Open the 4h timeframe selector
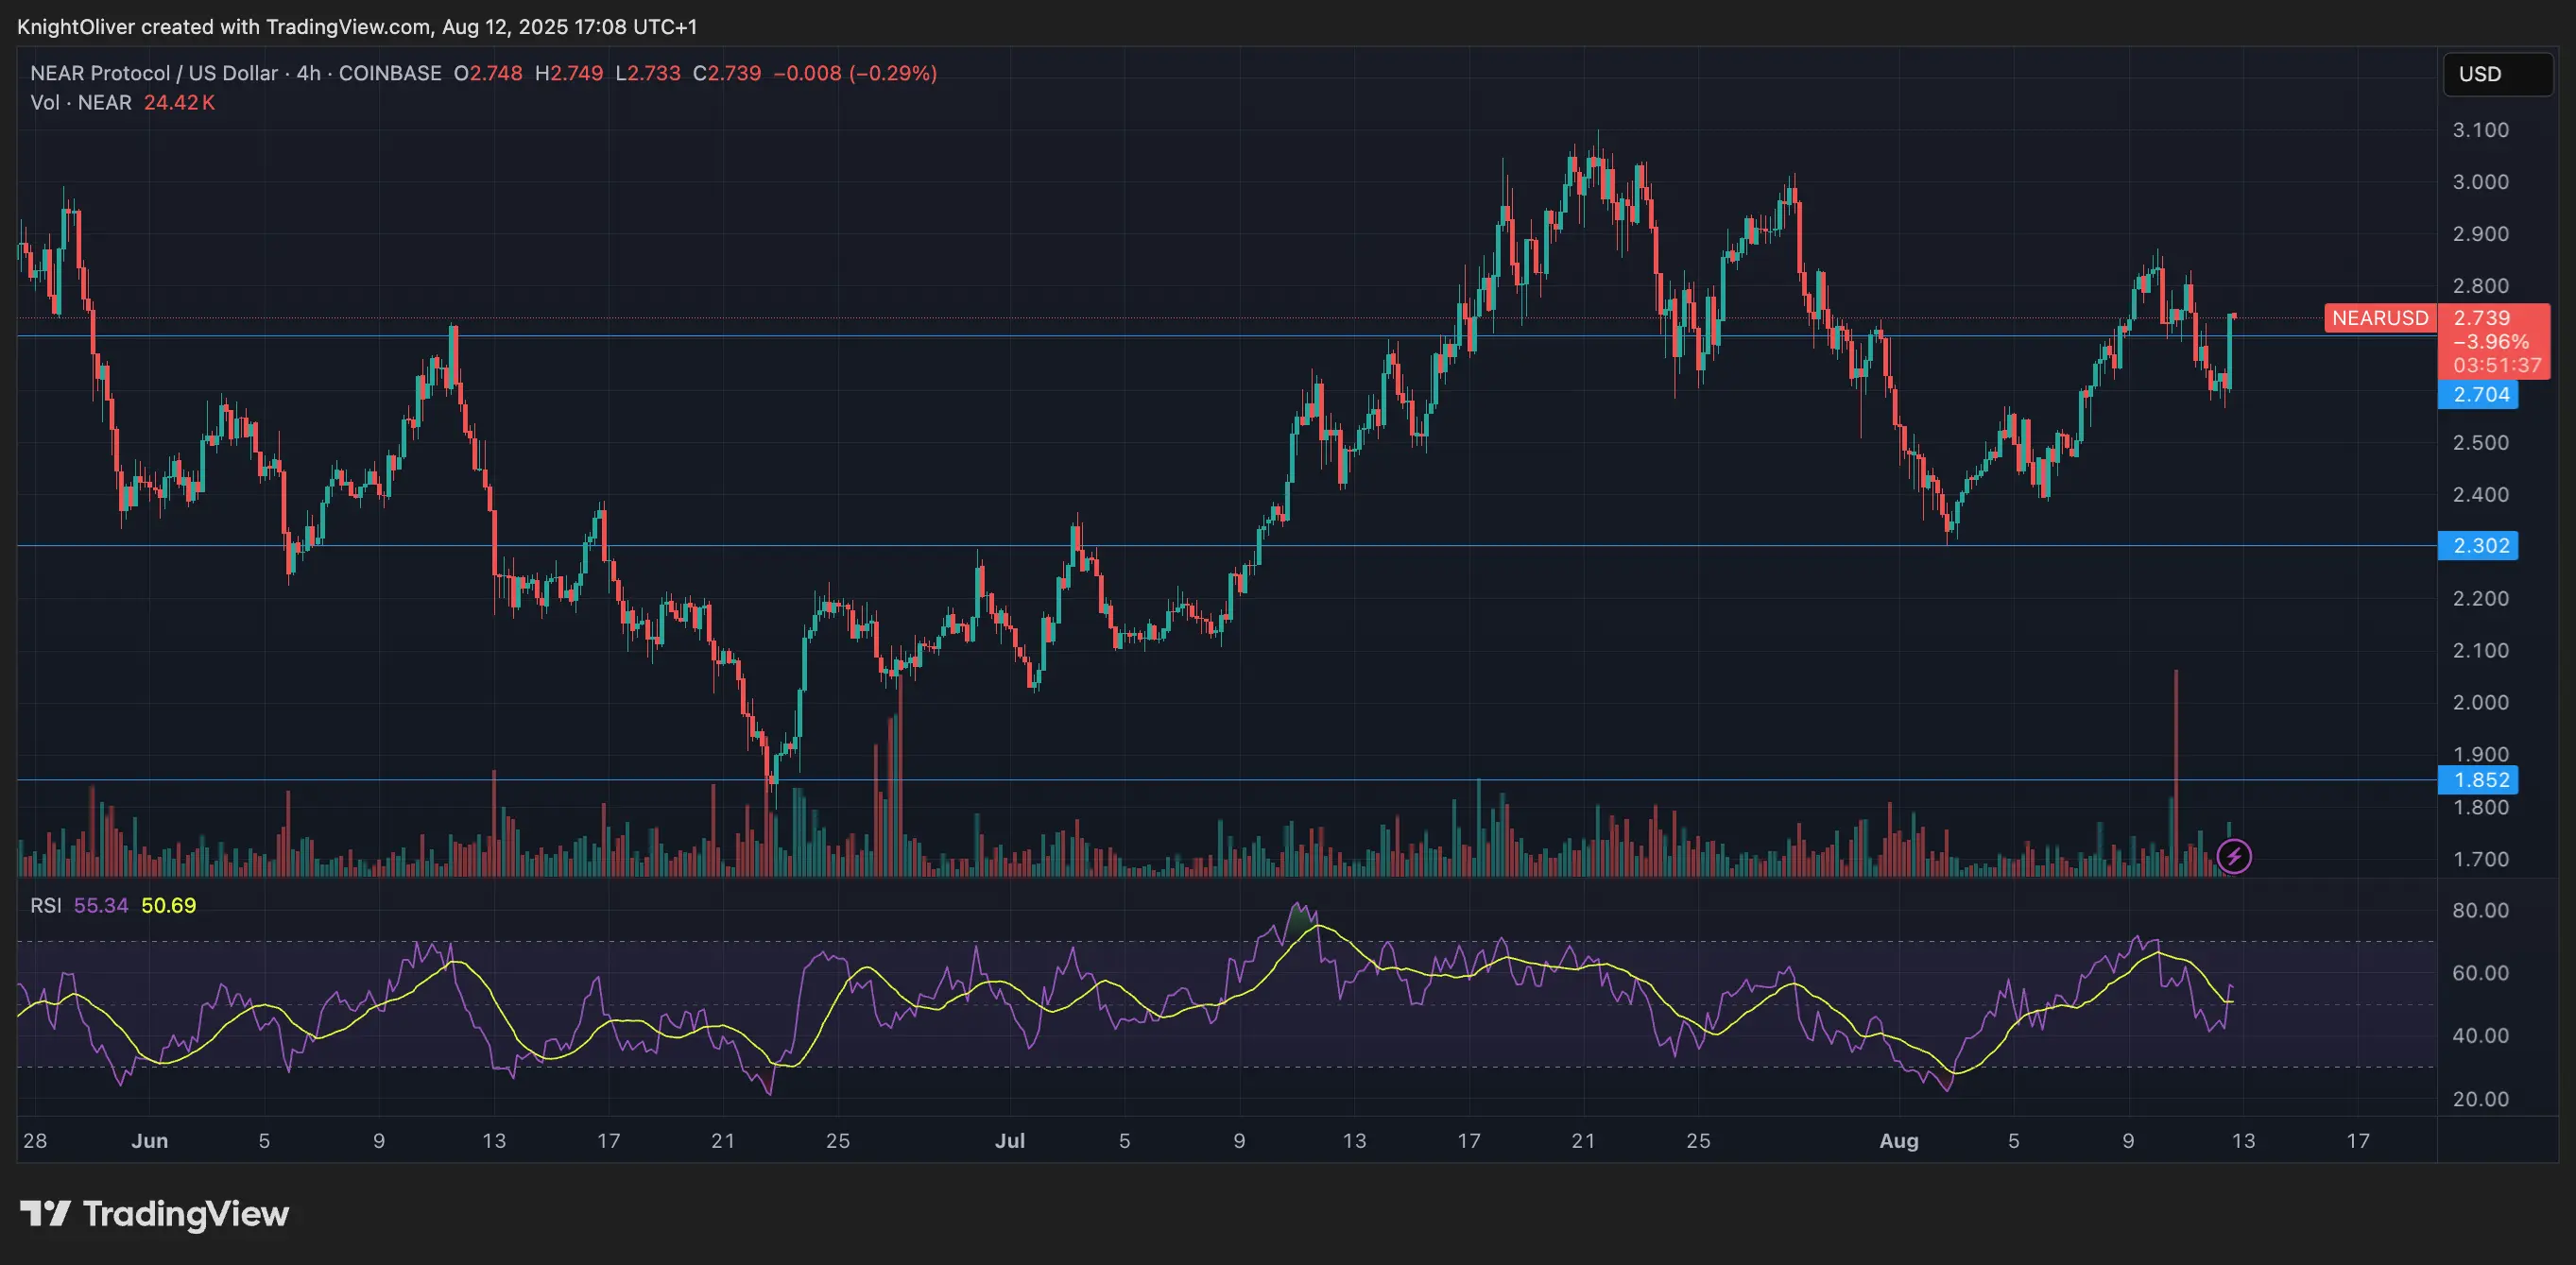 [x=305, y=73]
